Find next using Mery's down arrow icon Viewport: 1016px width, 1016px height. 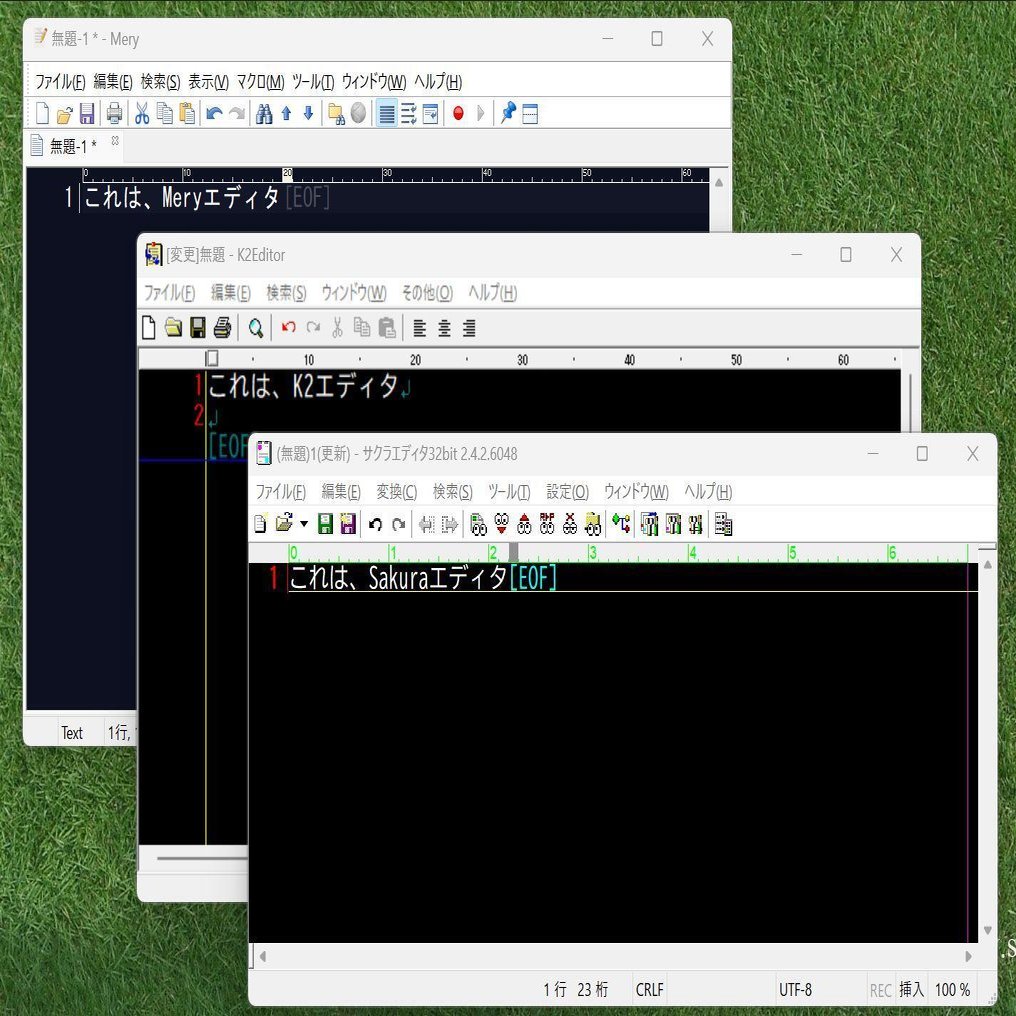(x=308, y=113)
